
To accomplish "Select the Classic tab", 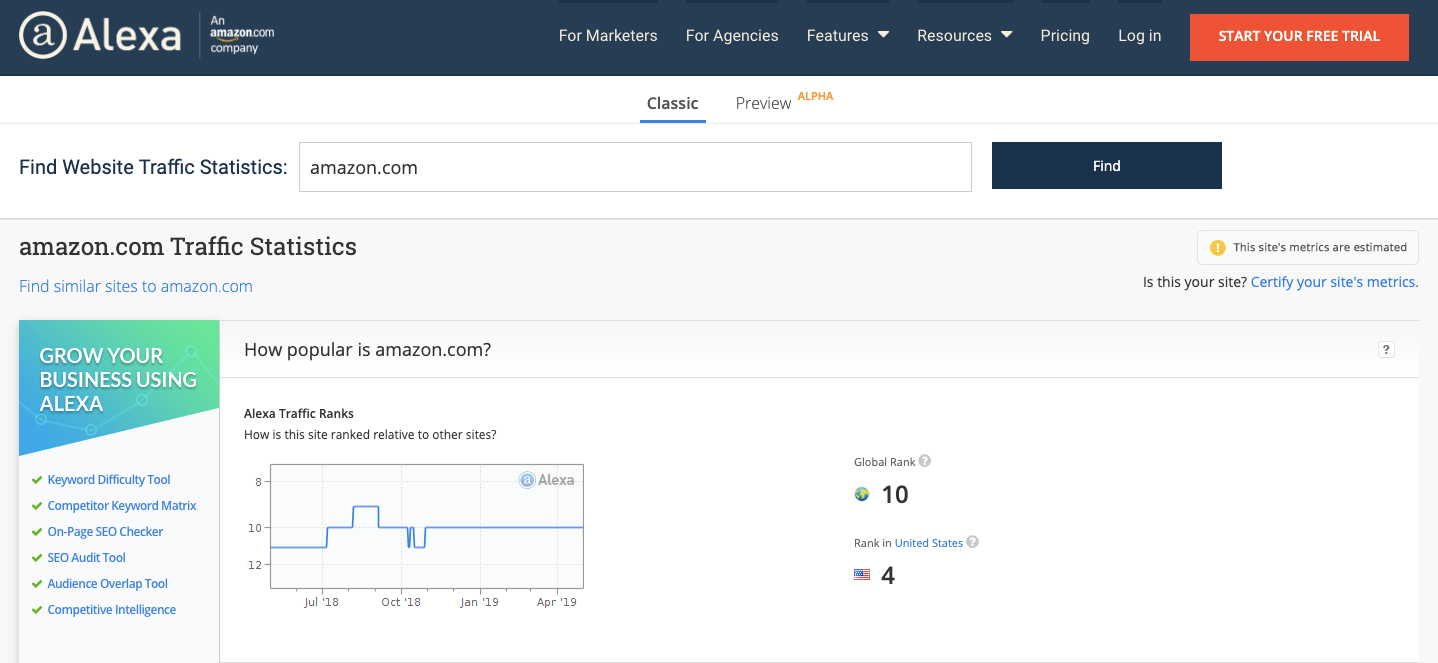I will pos(673,104).
